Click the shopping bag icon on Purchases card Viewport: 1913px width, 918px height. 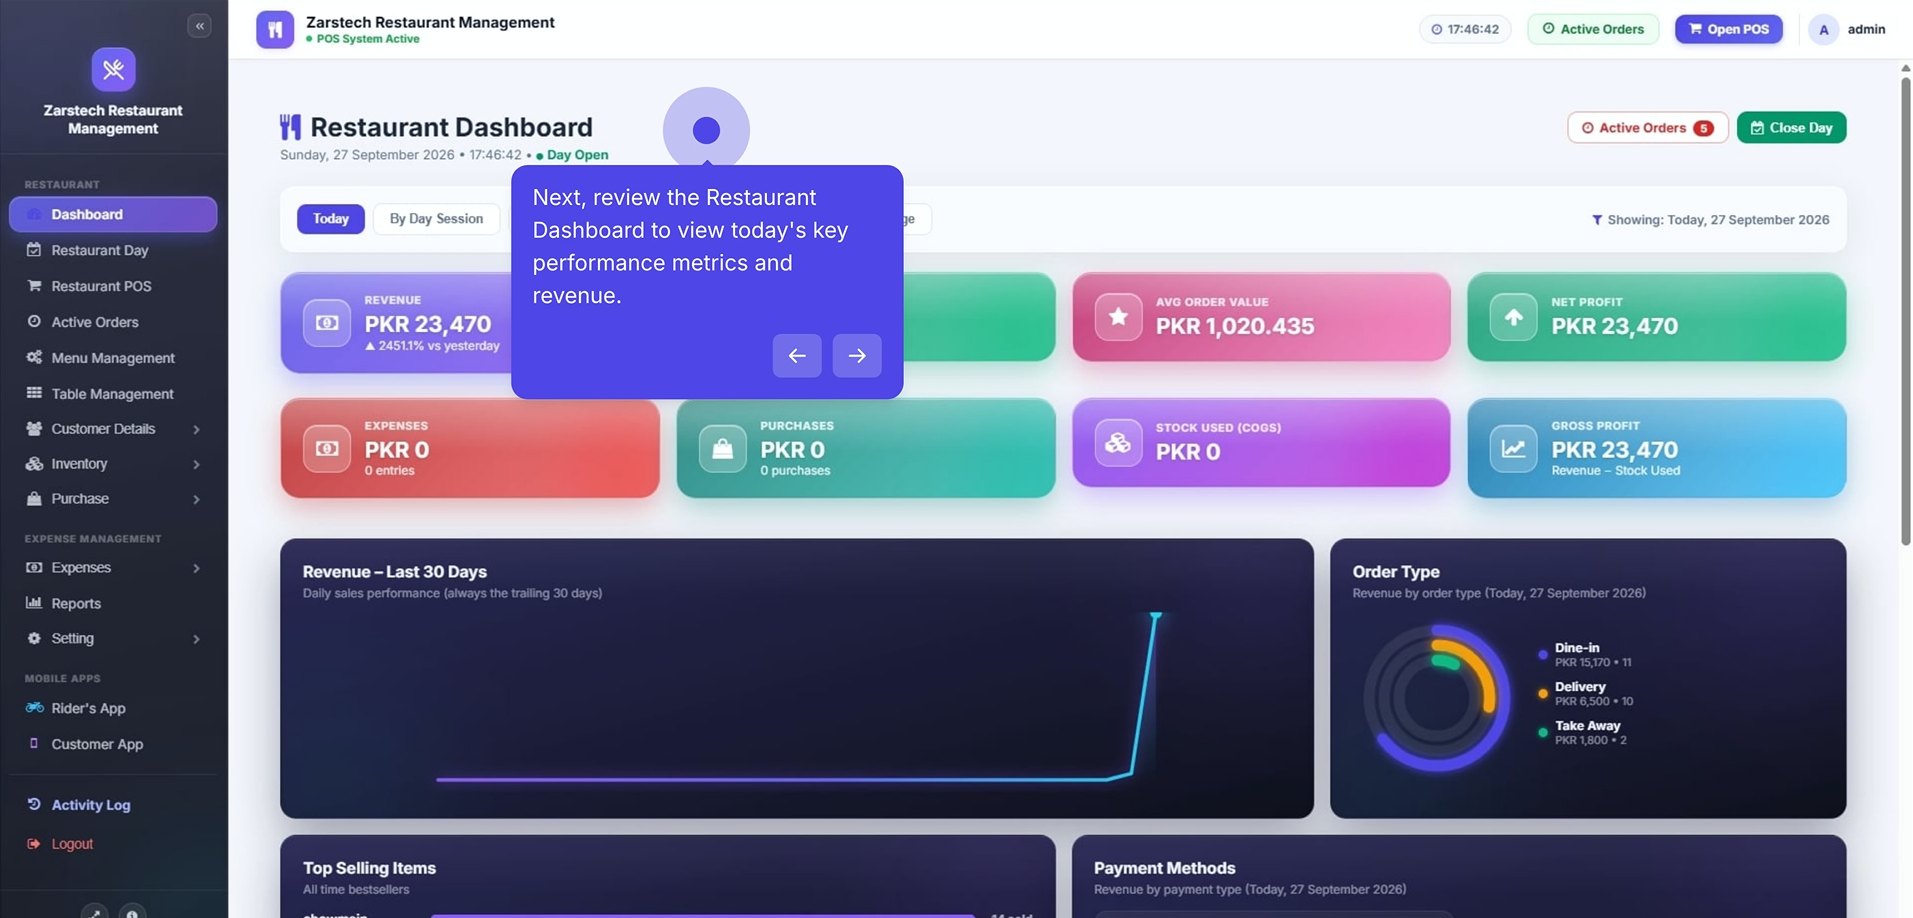(x=722, y=448)
